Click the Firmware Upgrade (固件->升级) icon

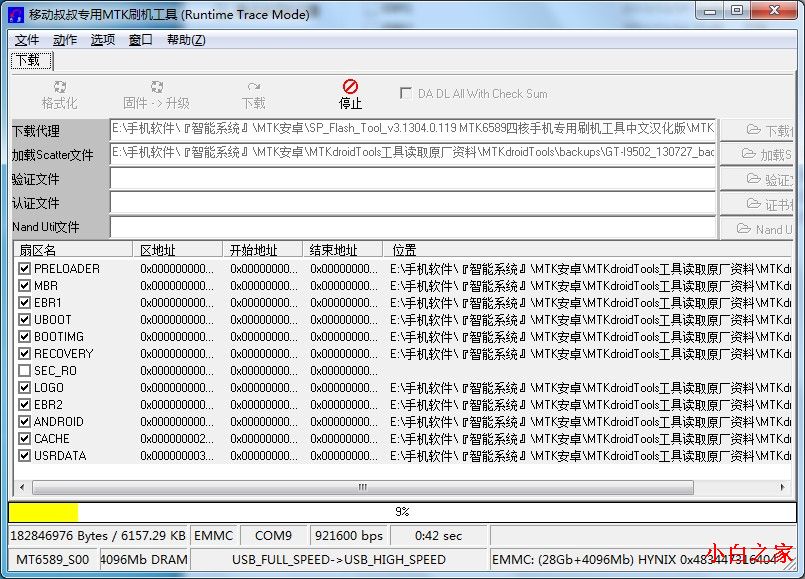[157, 87]
